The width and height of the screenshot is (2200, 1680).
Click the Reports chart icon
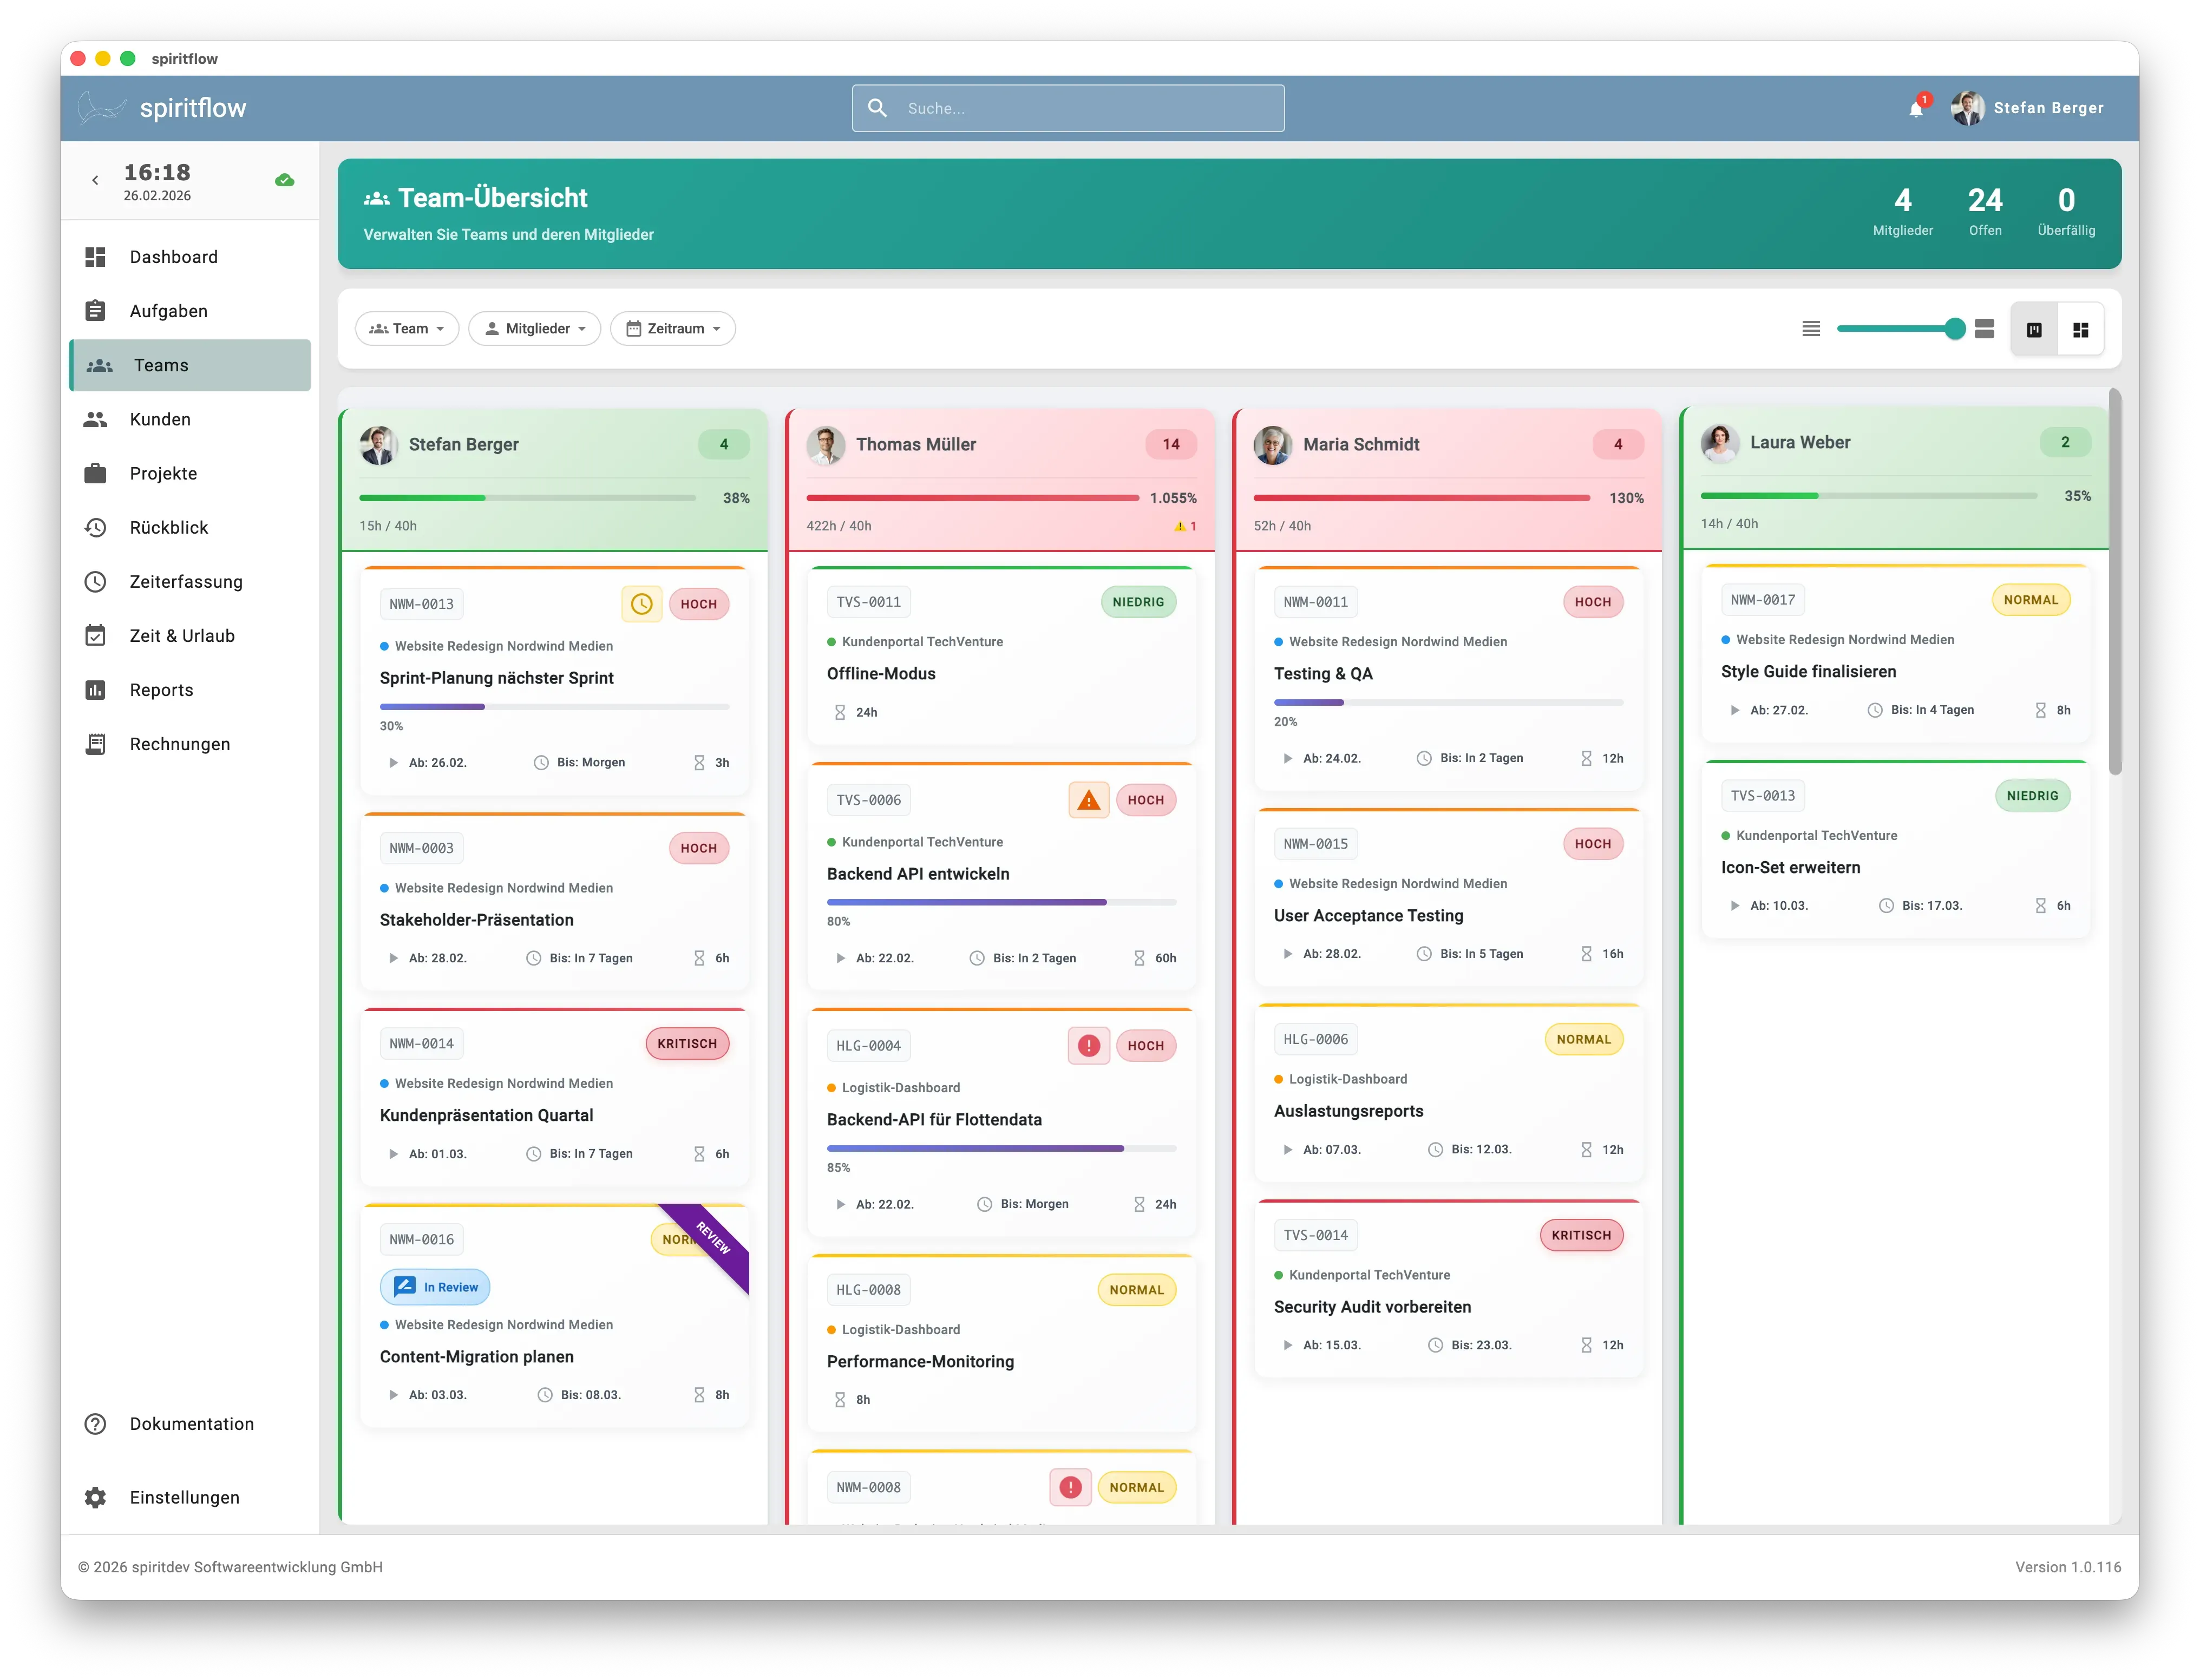[x=95, y=690]
